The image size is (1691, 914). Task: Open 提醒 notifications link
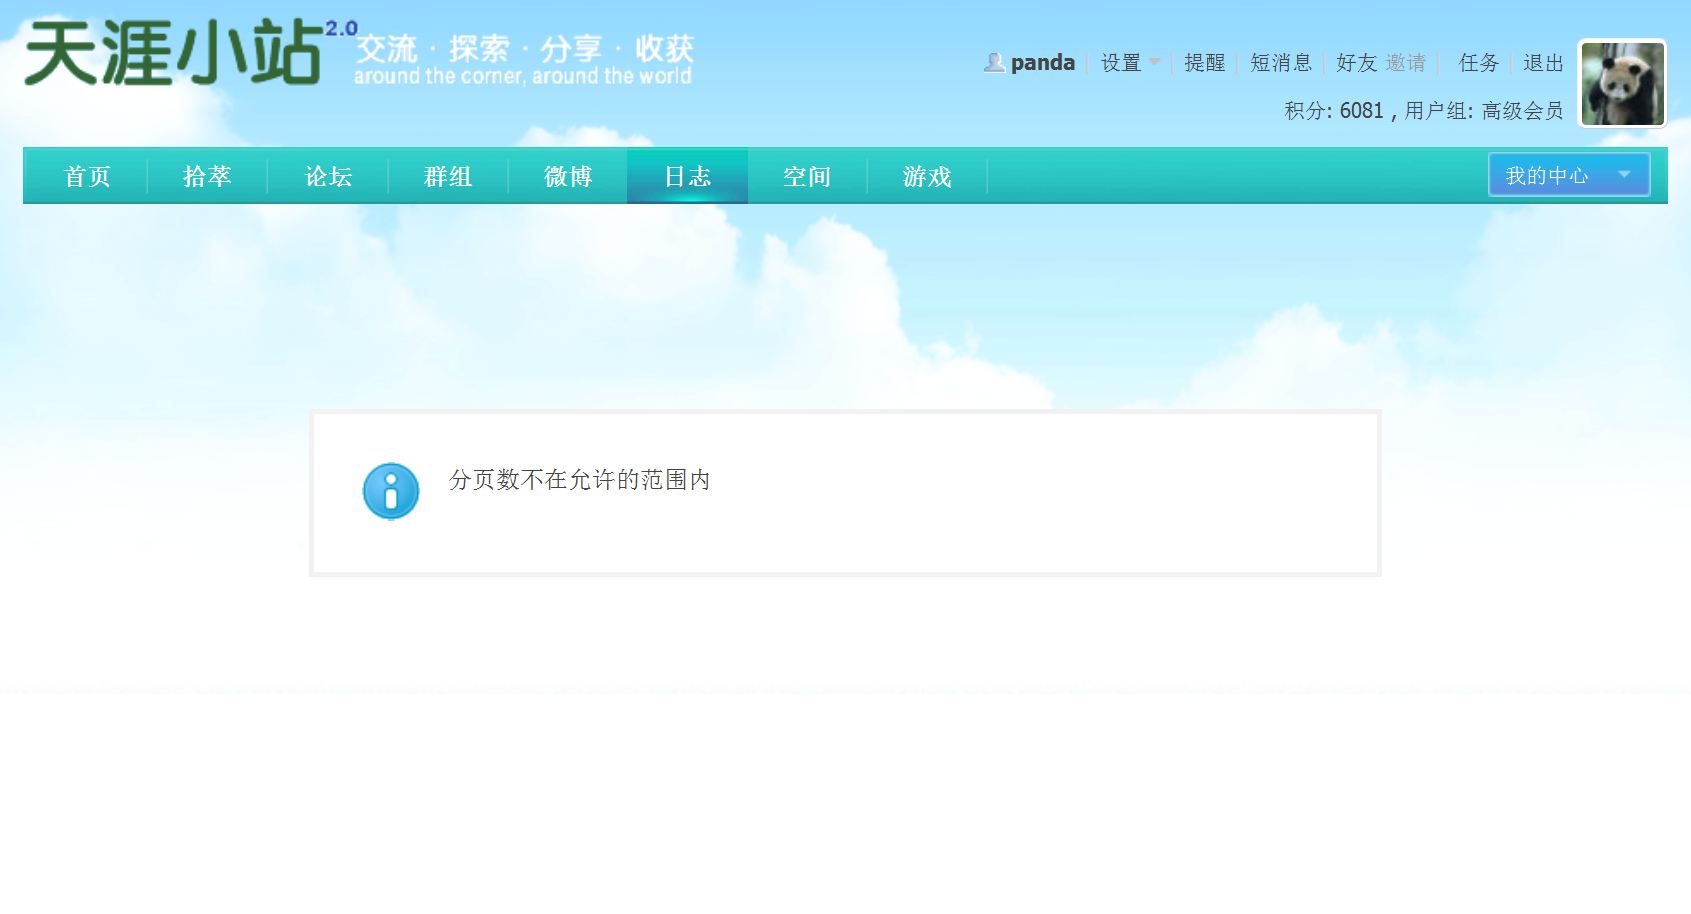1204,63
